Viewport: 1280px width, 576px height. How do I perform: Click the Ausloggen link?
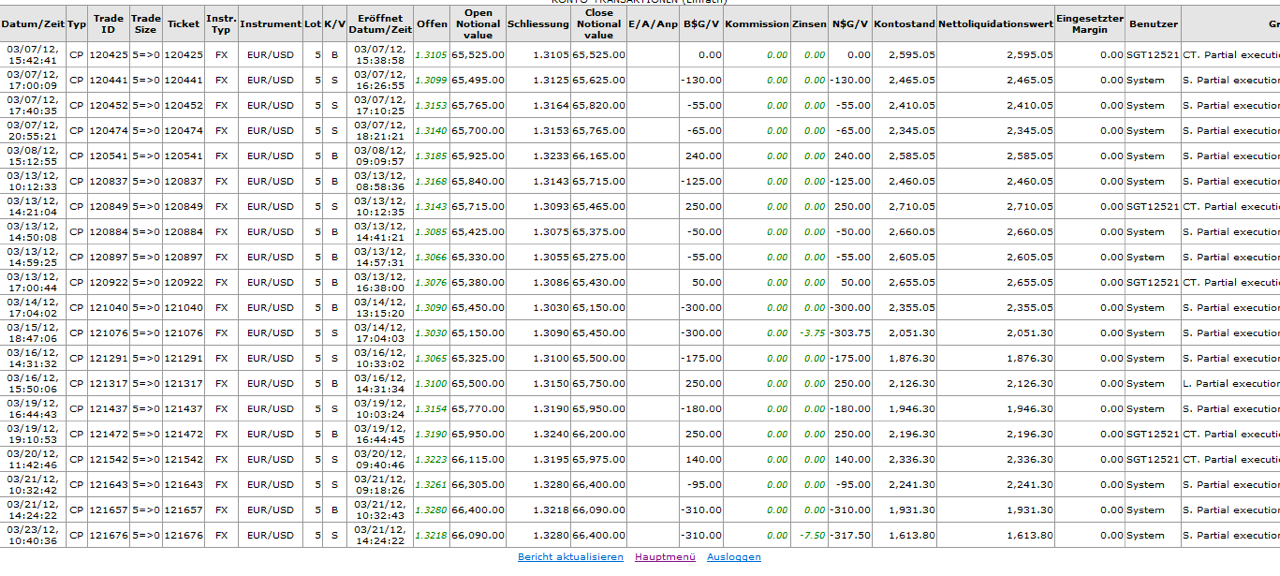(734, 557)
